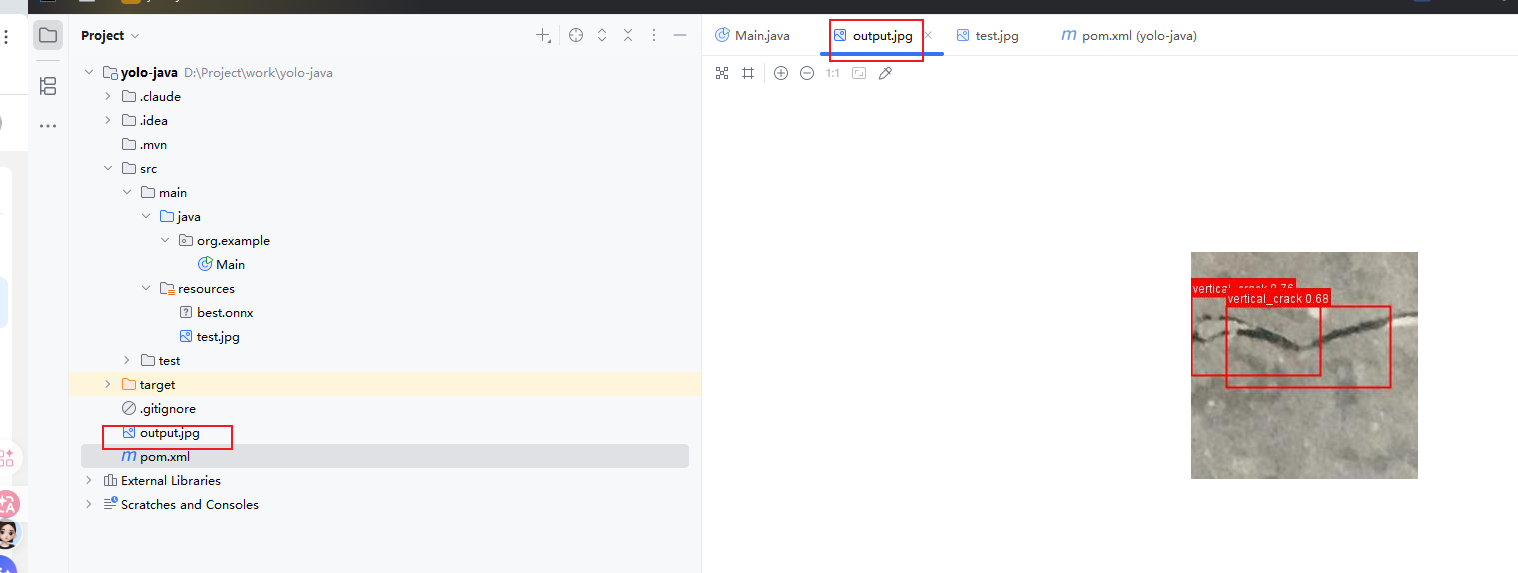Open the Project view dropdown
Image resolution: width=1518 pixels, height=573 pixels.
coord(110,35)
